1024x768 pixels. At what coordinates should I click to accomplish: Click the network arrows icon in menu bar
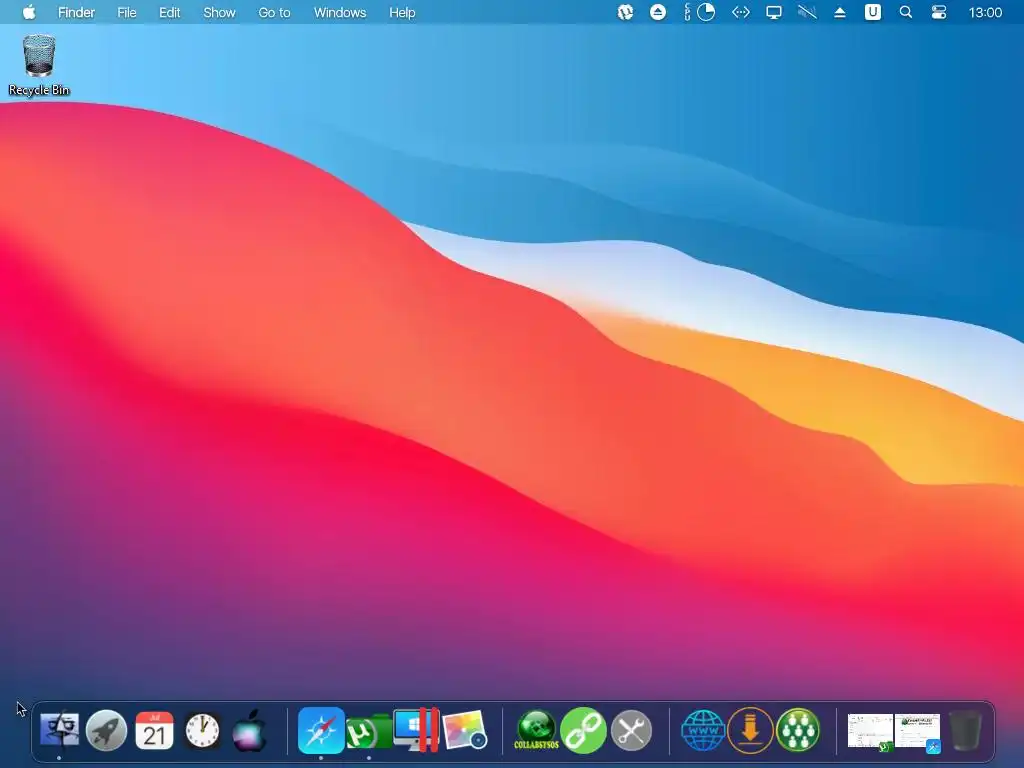point(741,12)
